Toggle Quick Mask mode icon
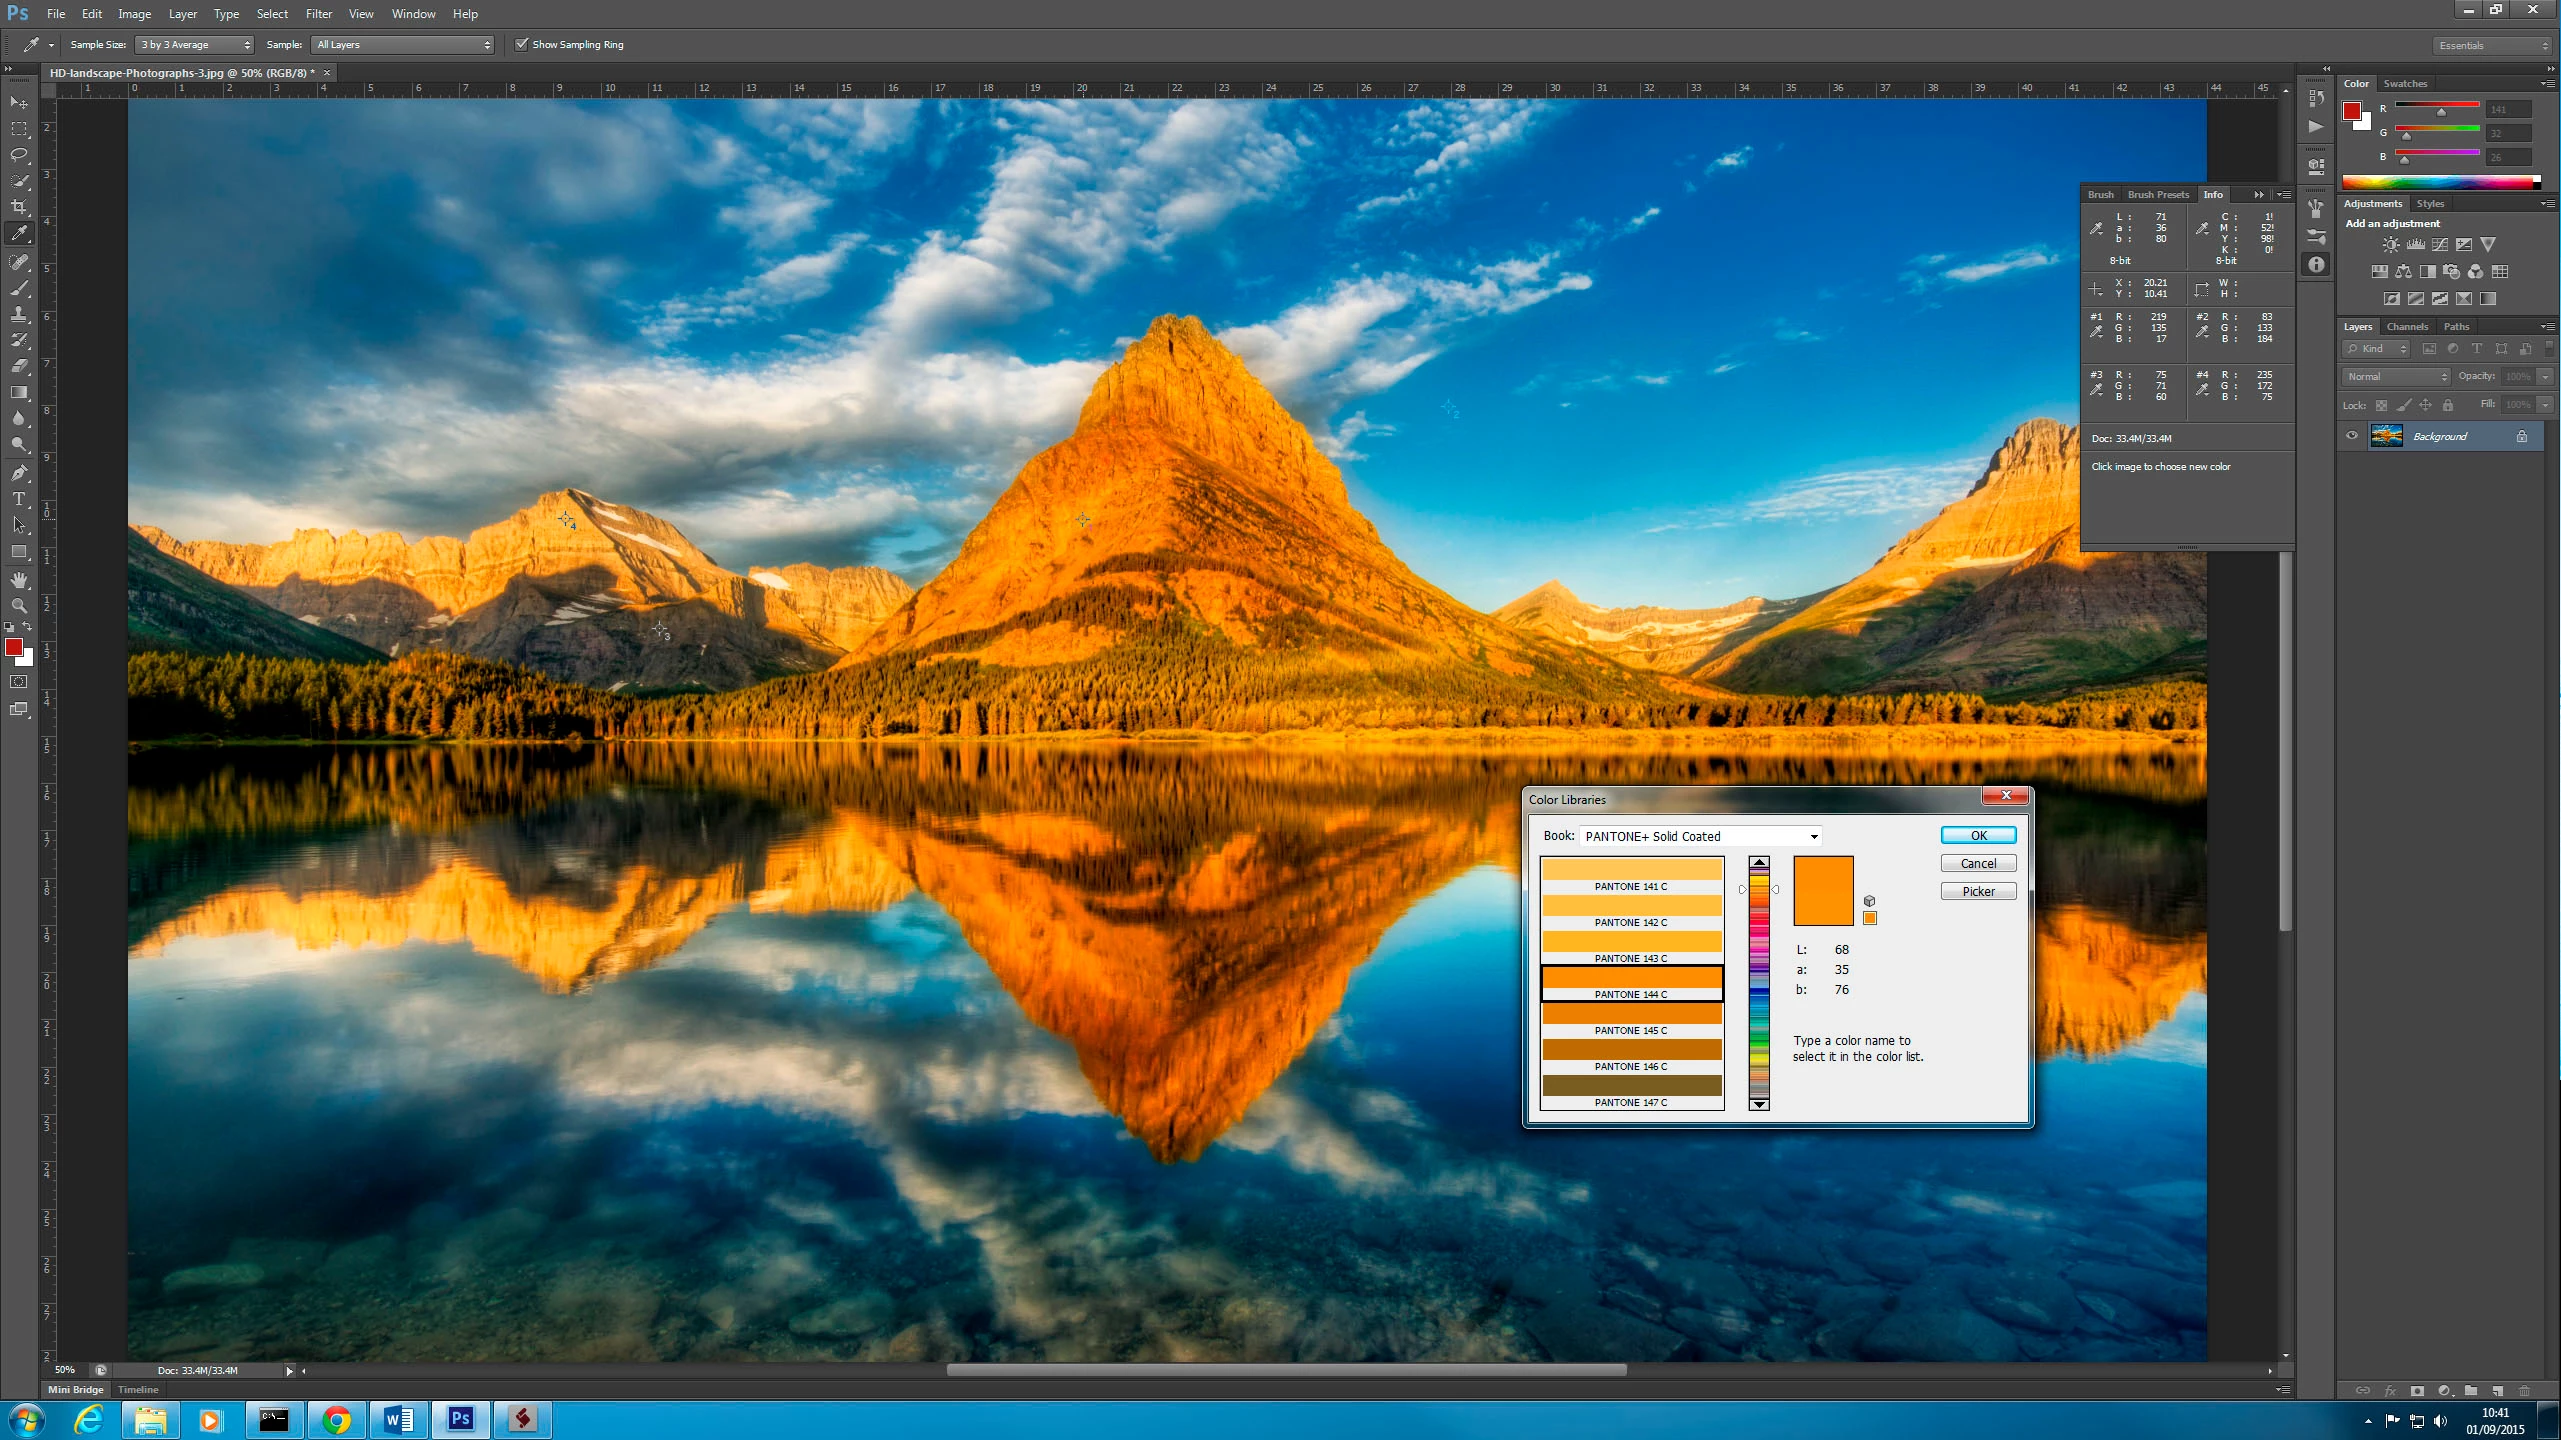 pos(19,682)
